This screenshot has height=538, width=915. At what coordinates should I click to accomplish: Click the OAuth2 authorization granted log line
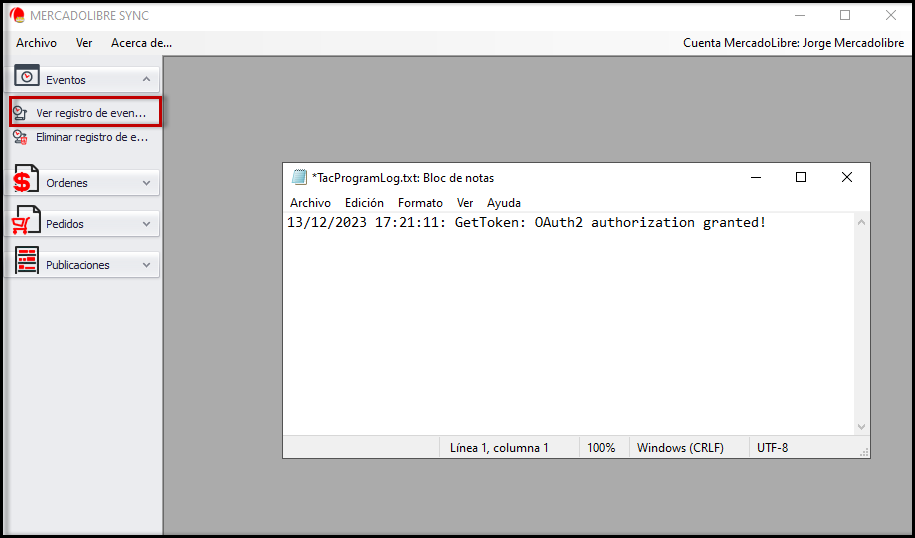(x=526, y=222)
